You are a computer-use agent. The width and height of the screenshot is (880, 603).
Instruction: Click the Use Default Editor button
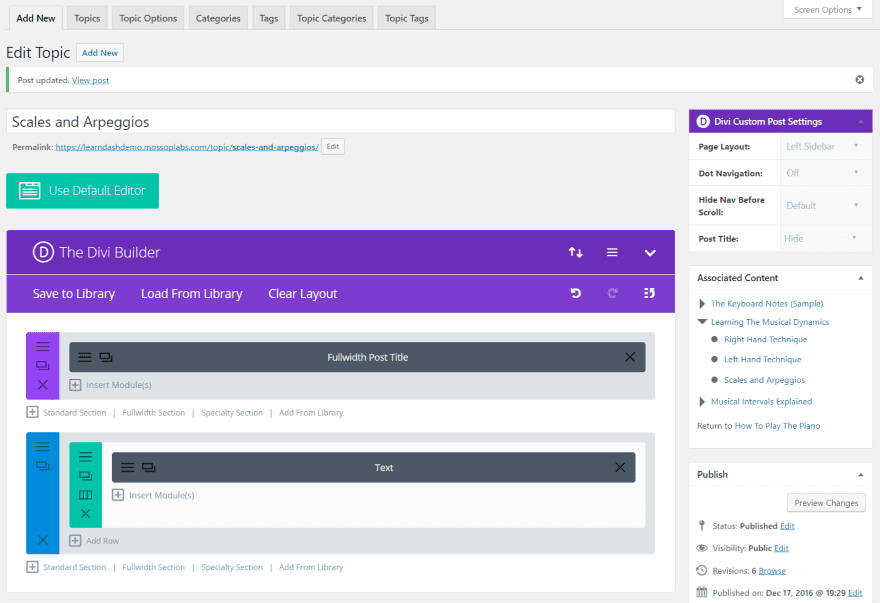(x=82, y=190)
